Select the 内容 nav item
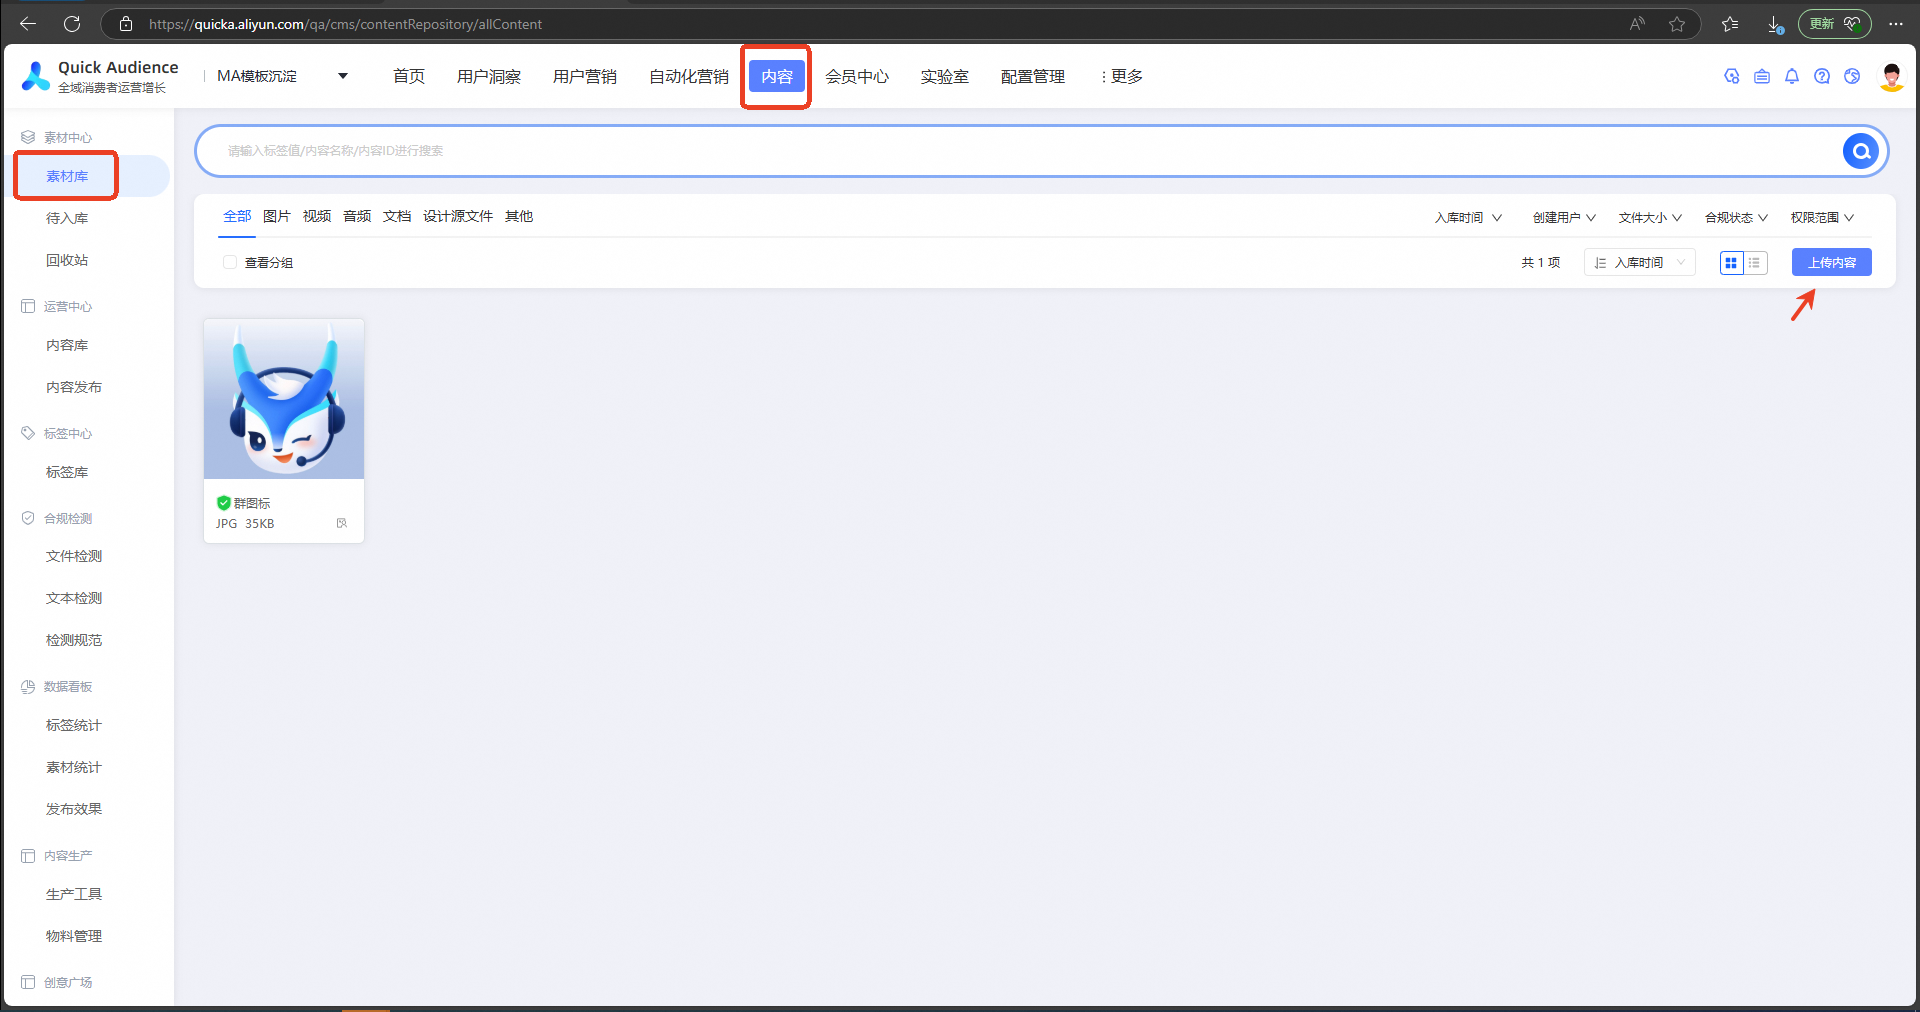Screen dimensions: 1920x1012 [777, 76]
